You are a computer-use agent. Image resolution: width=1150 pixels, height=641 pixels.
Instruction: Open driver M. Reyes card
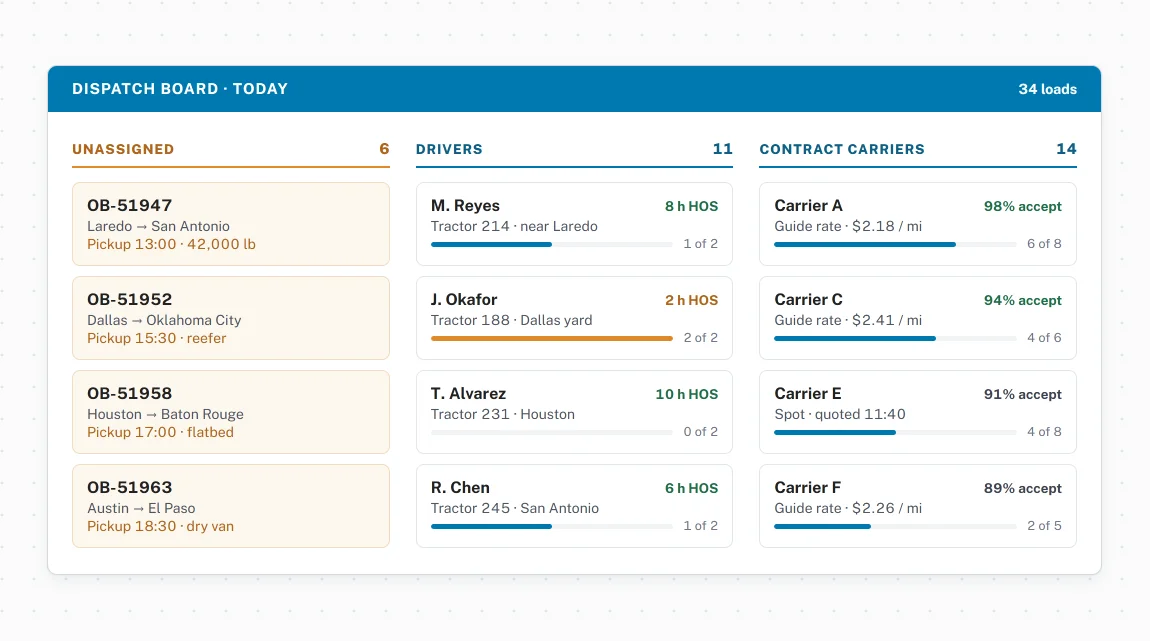point(574,224)
